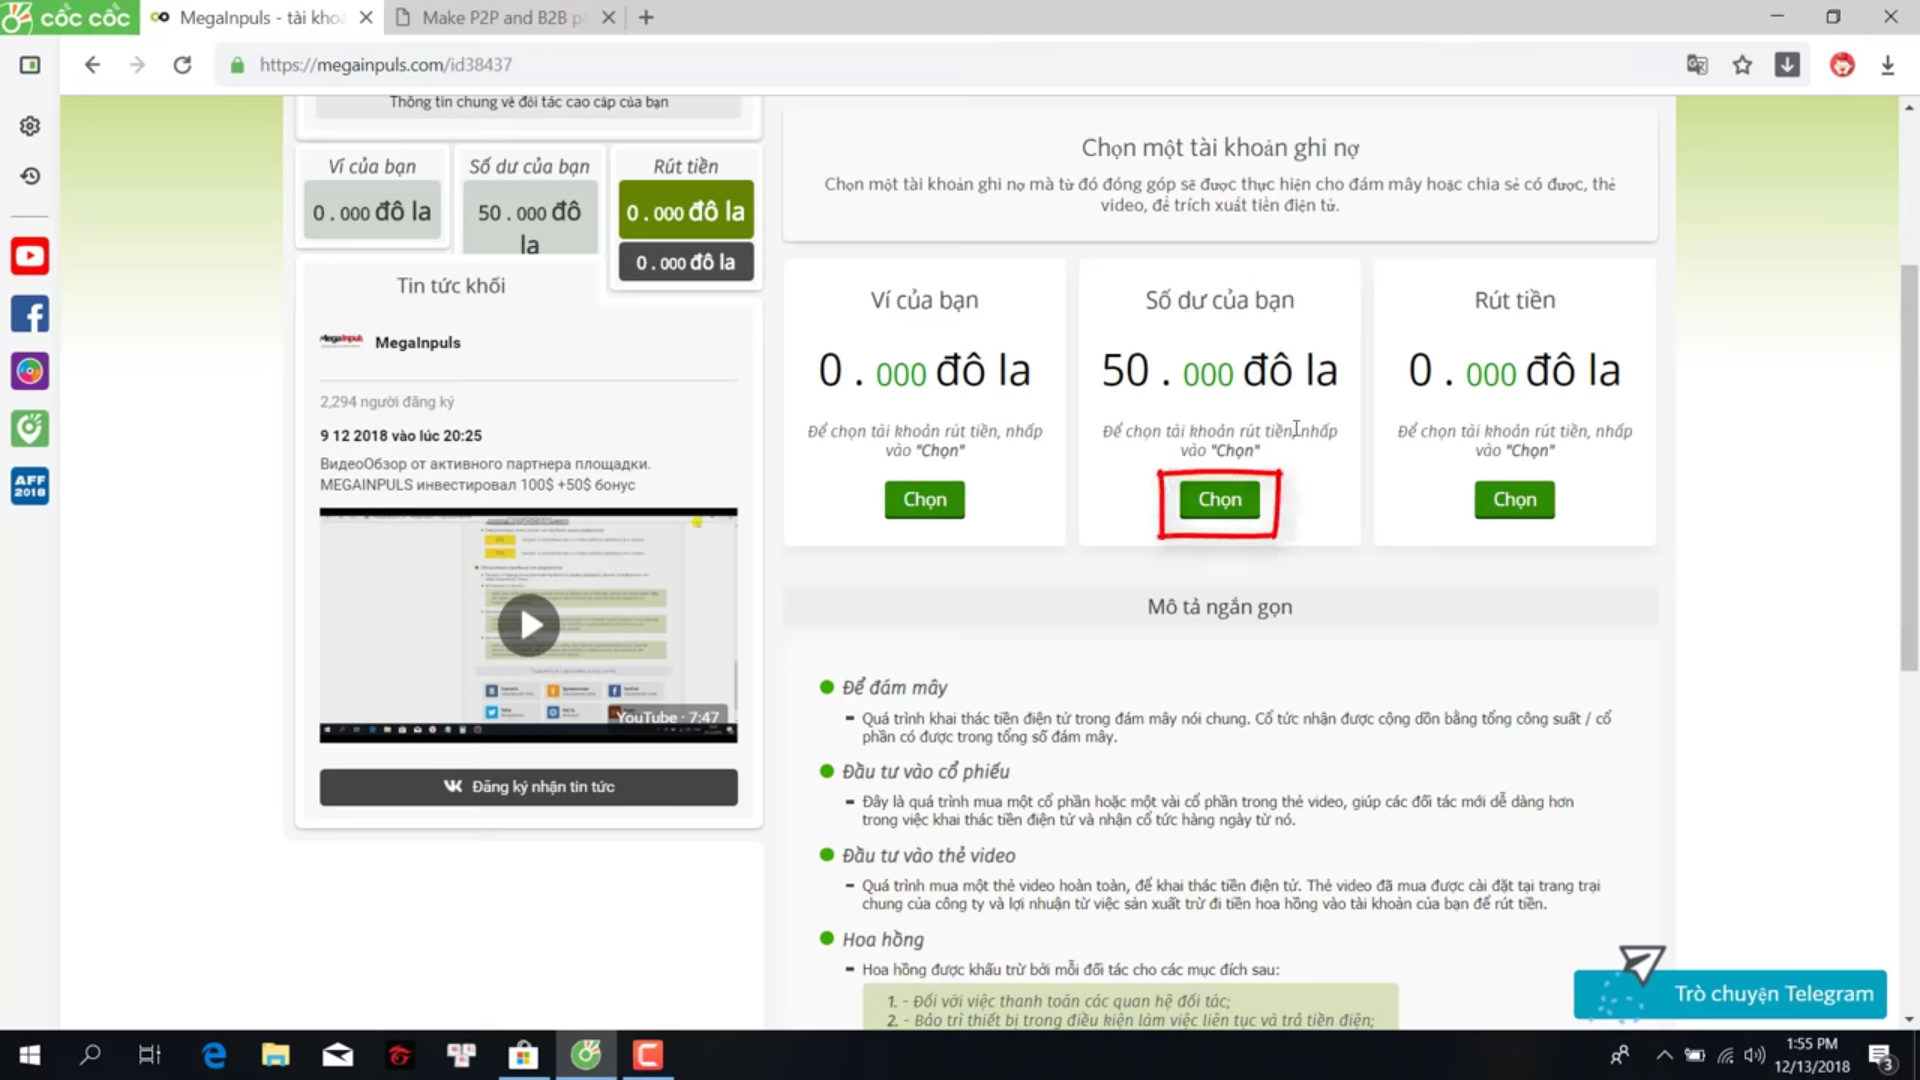Bookmark this page with the star icon
The height and width of the screenshot is (1080, 1920).
(x=1742, y=65)
